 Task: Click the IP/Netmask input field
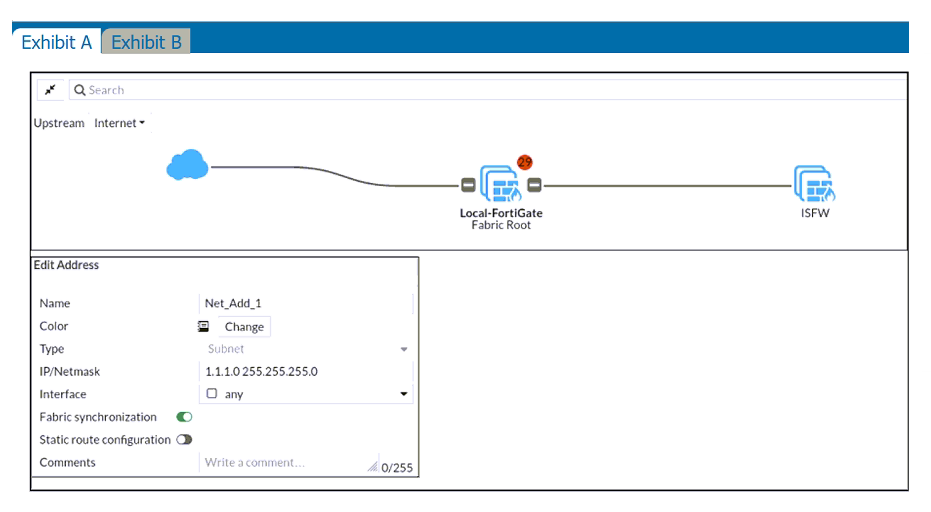306,372
